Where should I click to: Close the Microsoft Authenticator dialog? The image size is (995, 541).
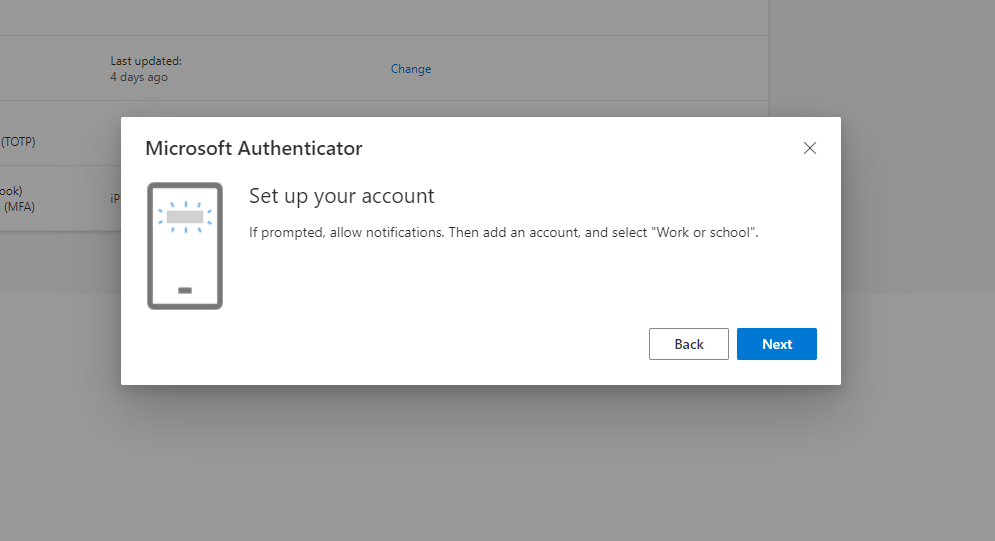pos(810,148)
